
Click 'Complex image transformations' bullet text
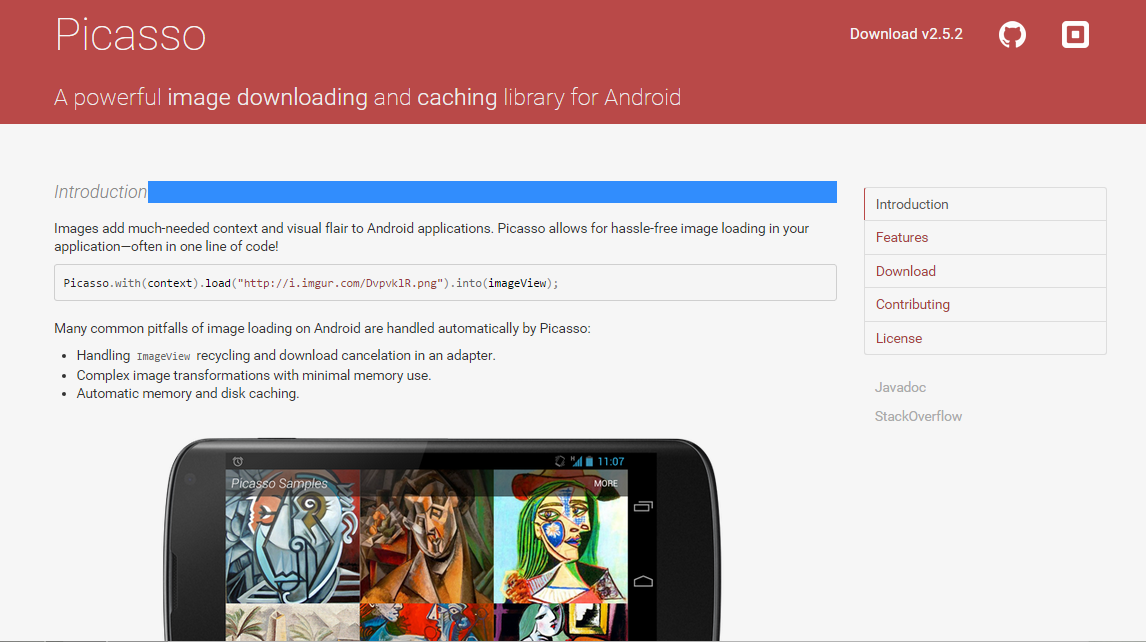pyautogui.click(x=254, y=375)
